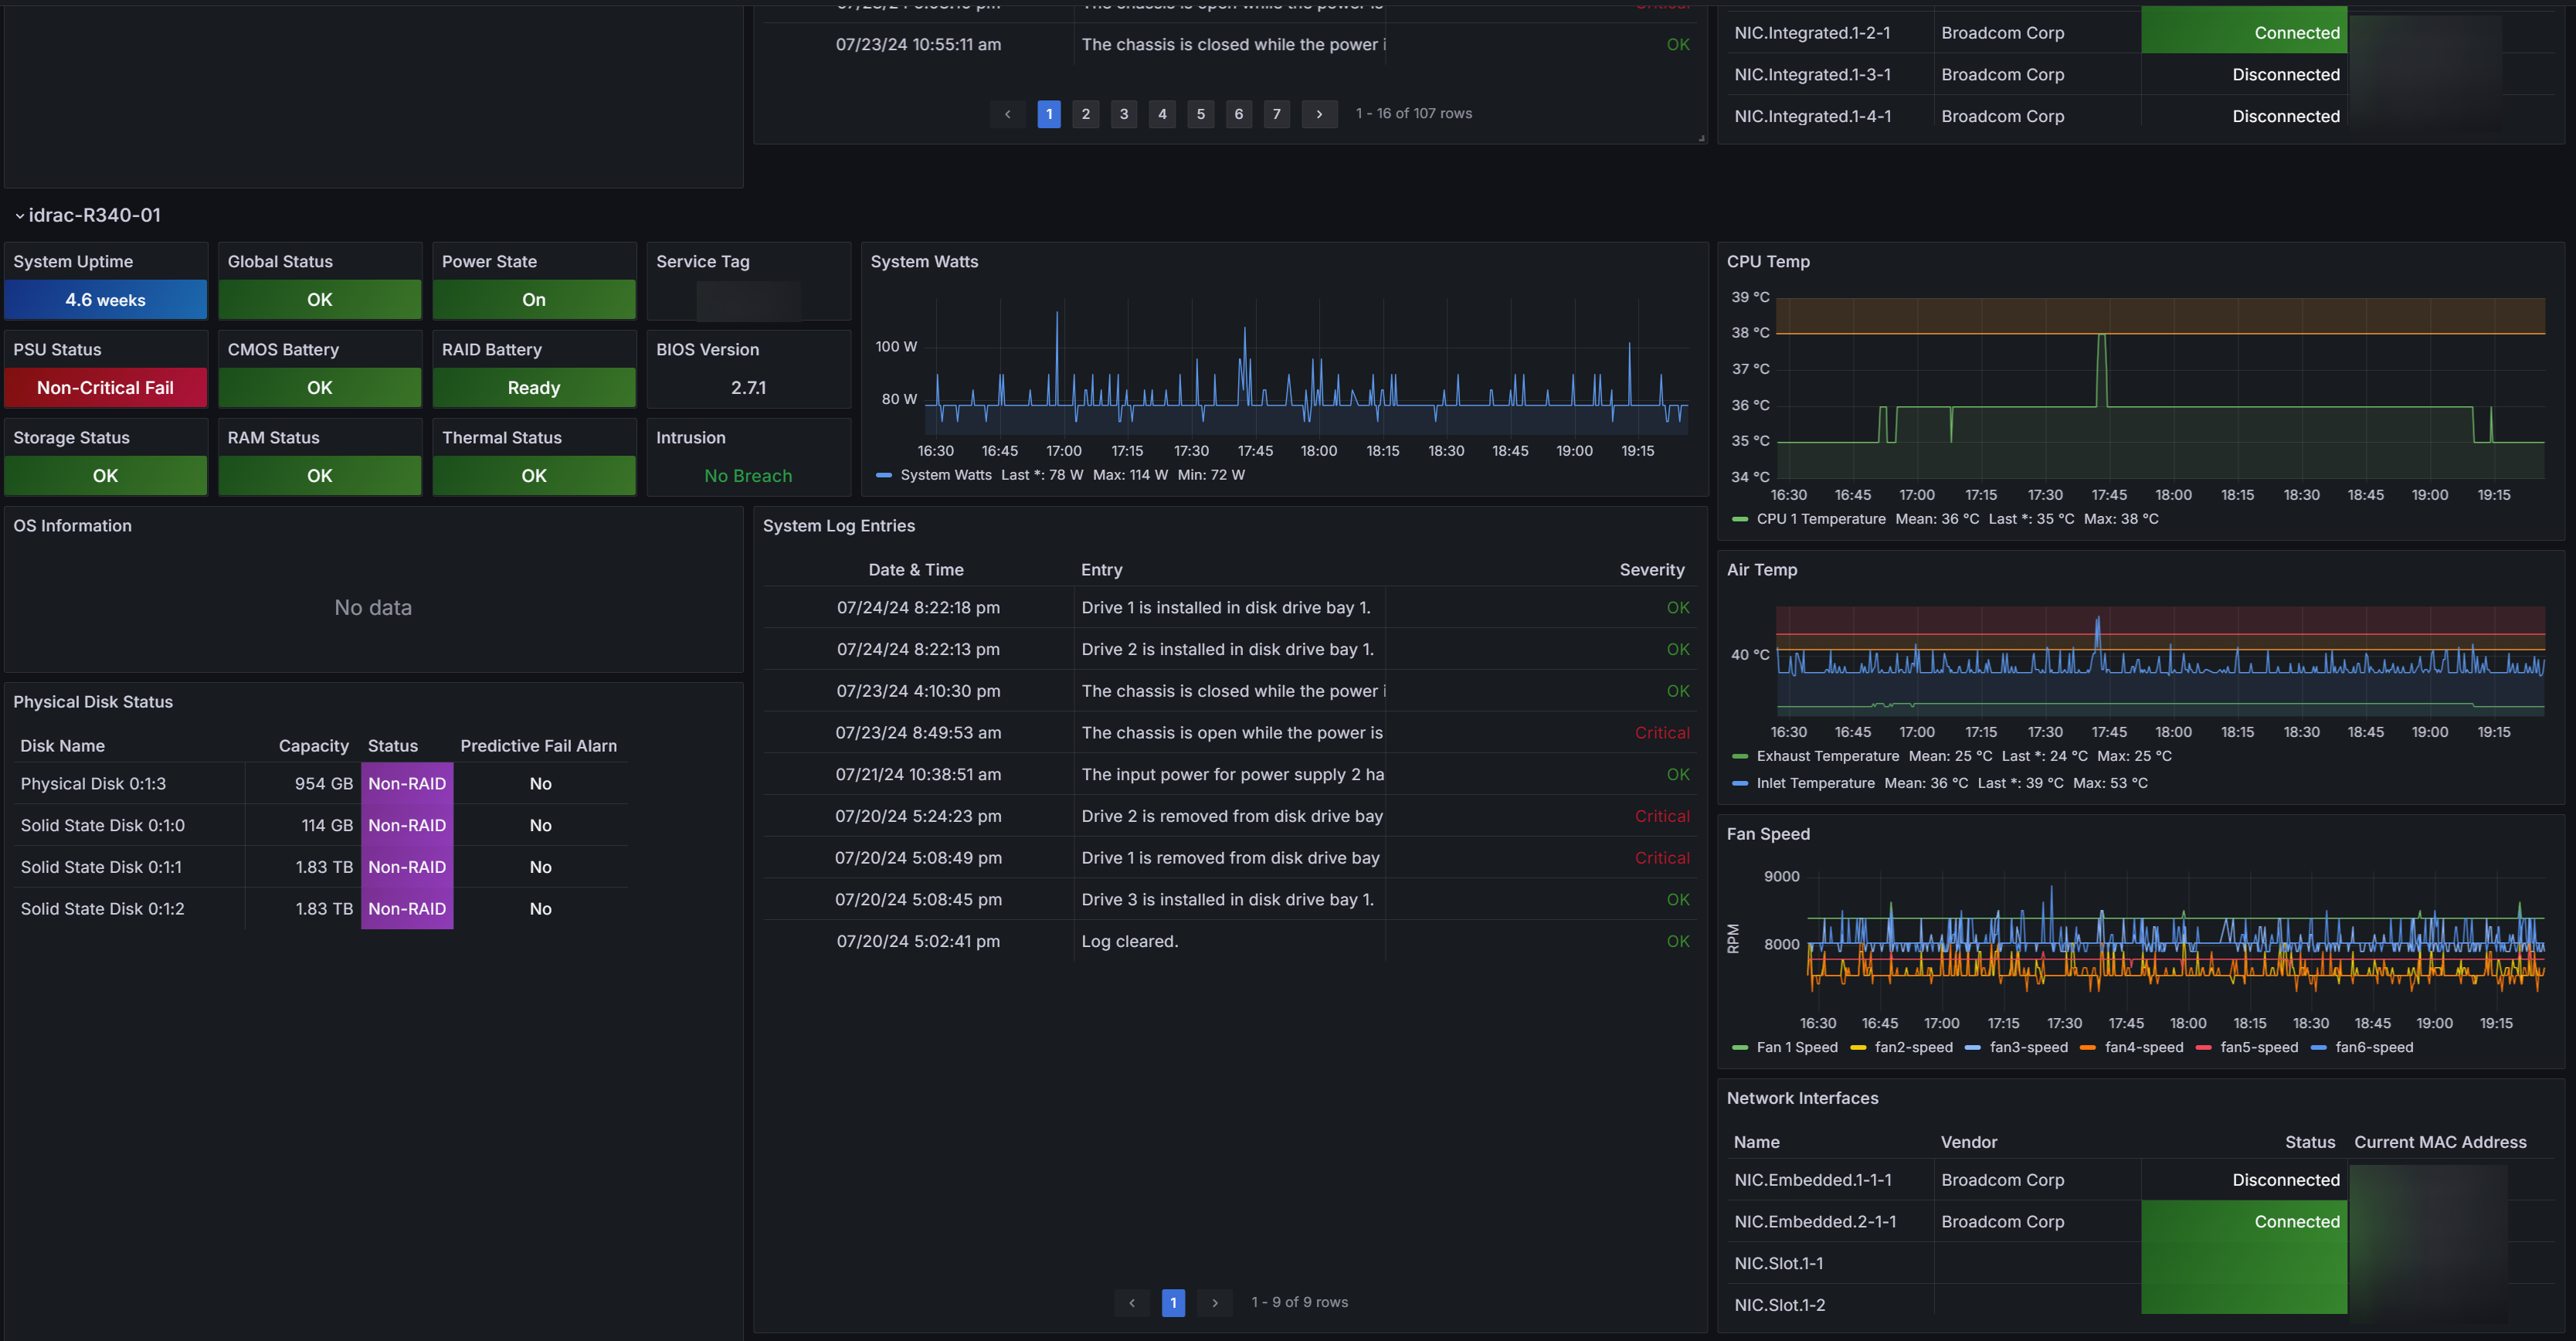Click Fan 1 Speed green legend swatch
Image resolution: width=2576 pixels, height=1341 pixels.
[x=1739, y=1047]
